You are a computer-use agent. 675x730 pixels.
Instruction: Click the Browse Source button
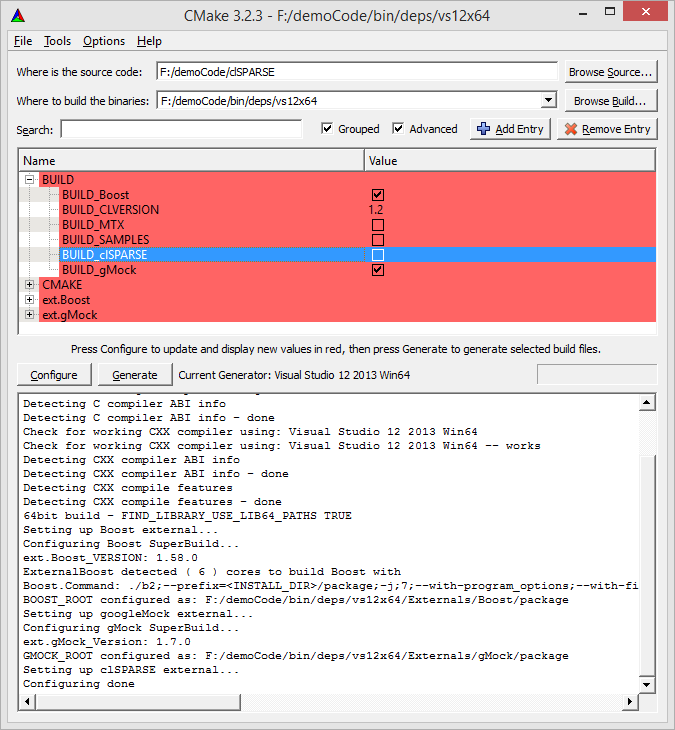[611, 72]
